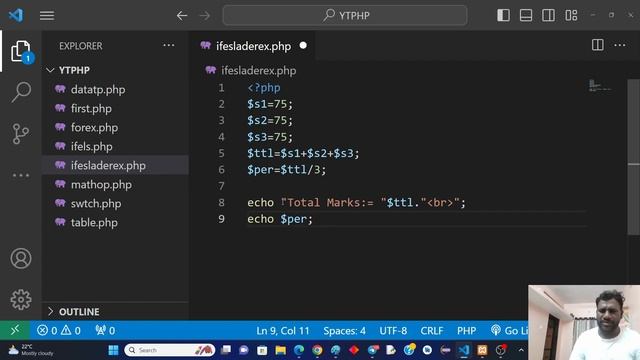This screenshot has height=360, width=640.
Task: Click code line echo $per;
Action: pos(280,219)
